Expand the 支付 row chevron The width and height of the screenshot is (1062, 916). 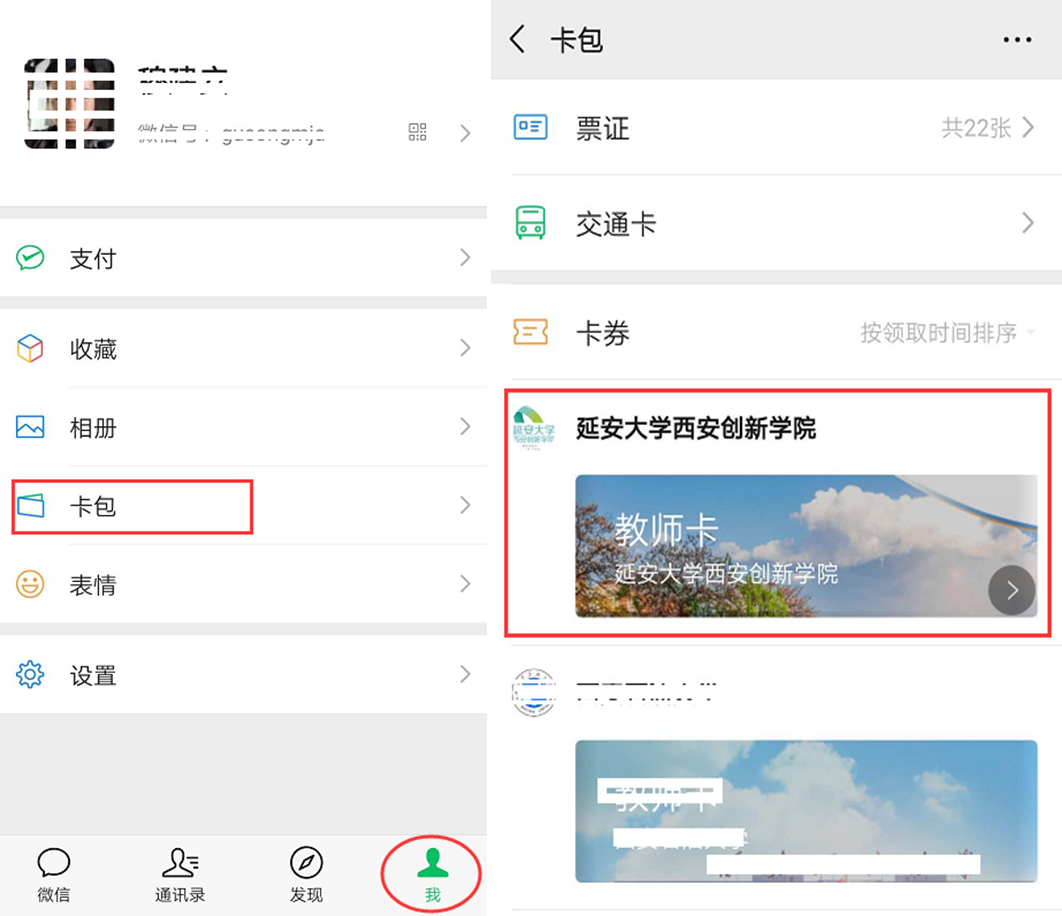point(465,257)
